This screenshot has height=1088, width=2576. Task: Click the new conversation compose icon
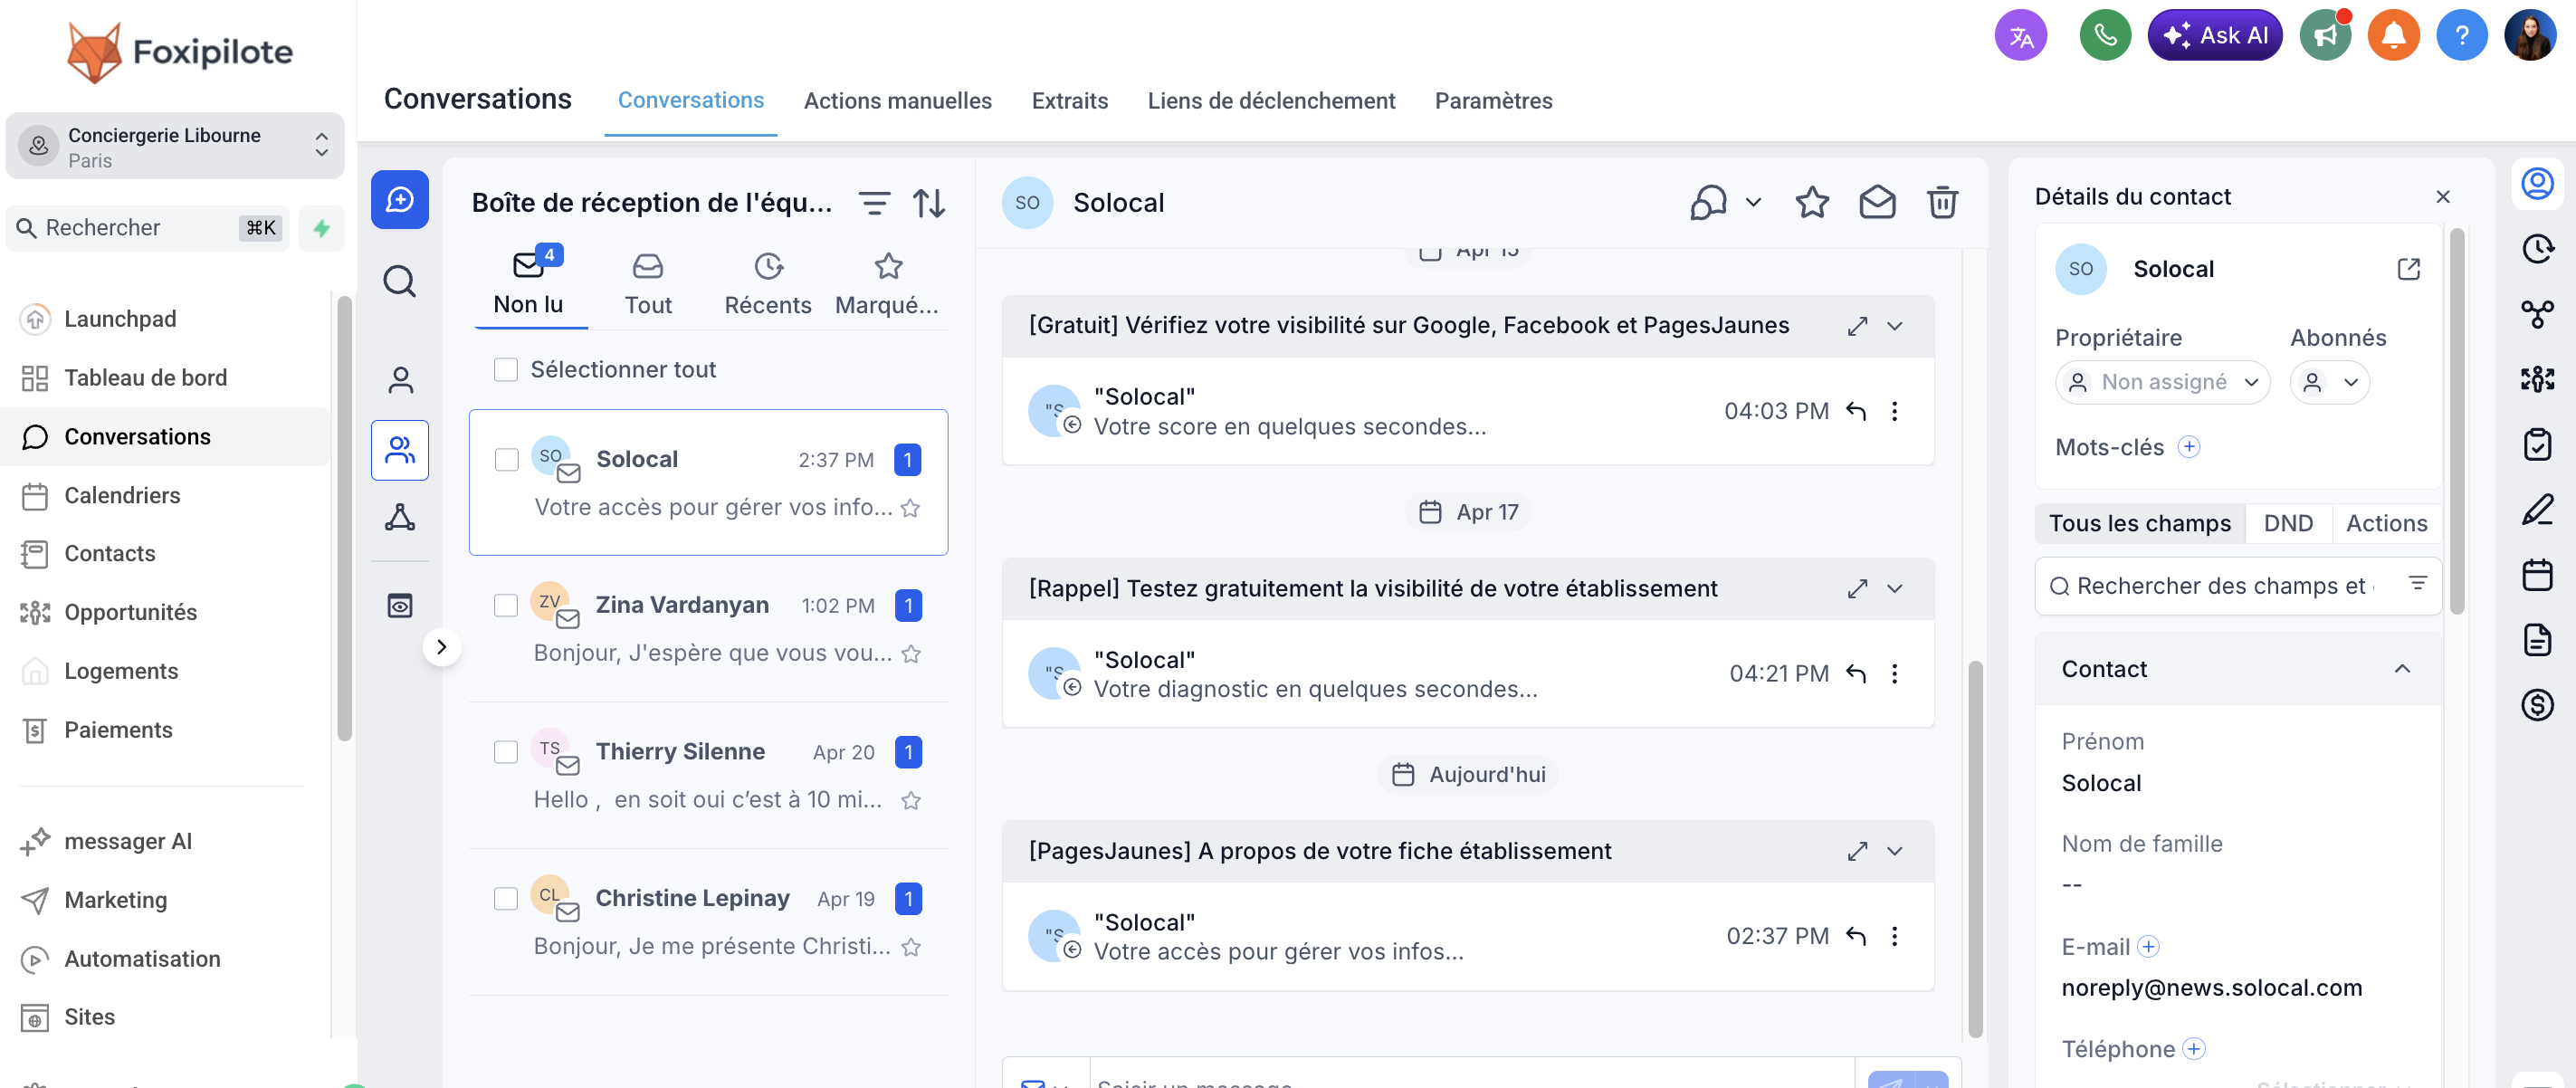click(x=400, y=200)
